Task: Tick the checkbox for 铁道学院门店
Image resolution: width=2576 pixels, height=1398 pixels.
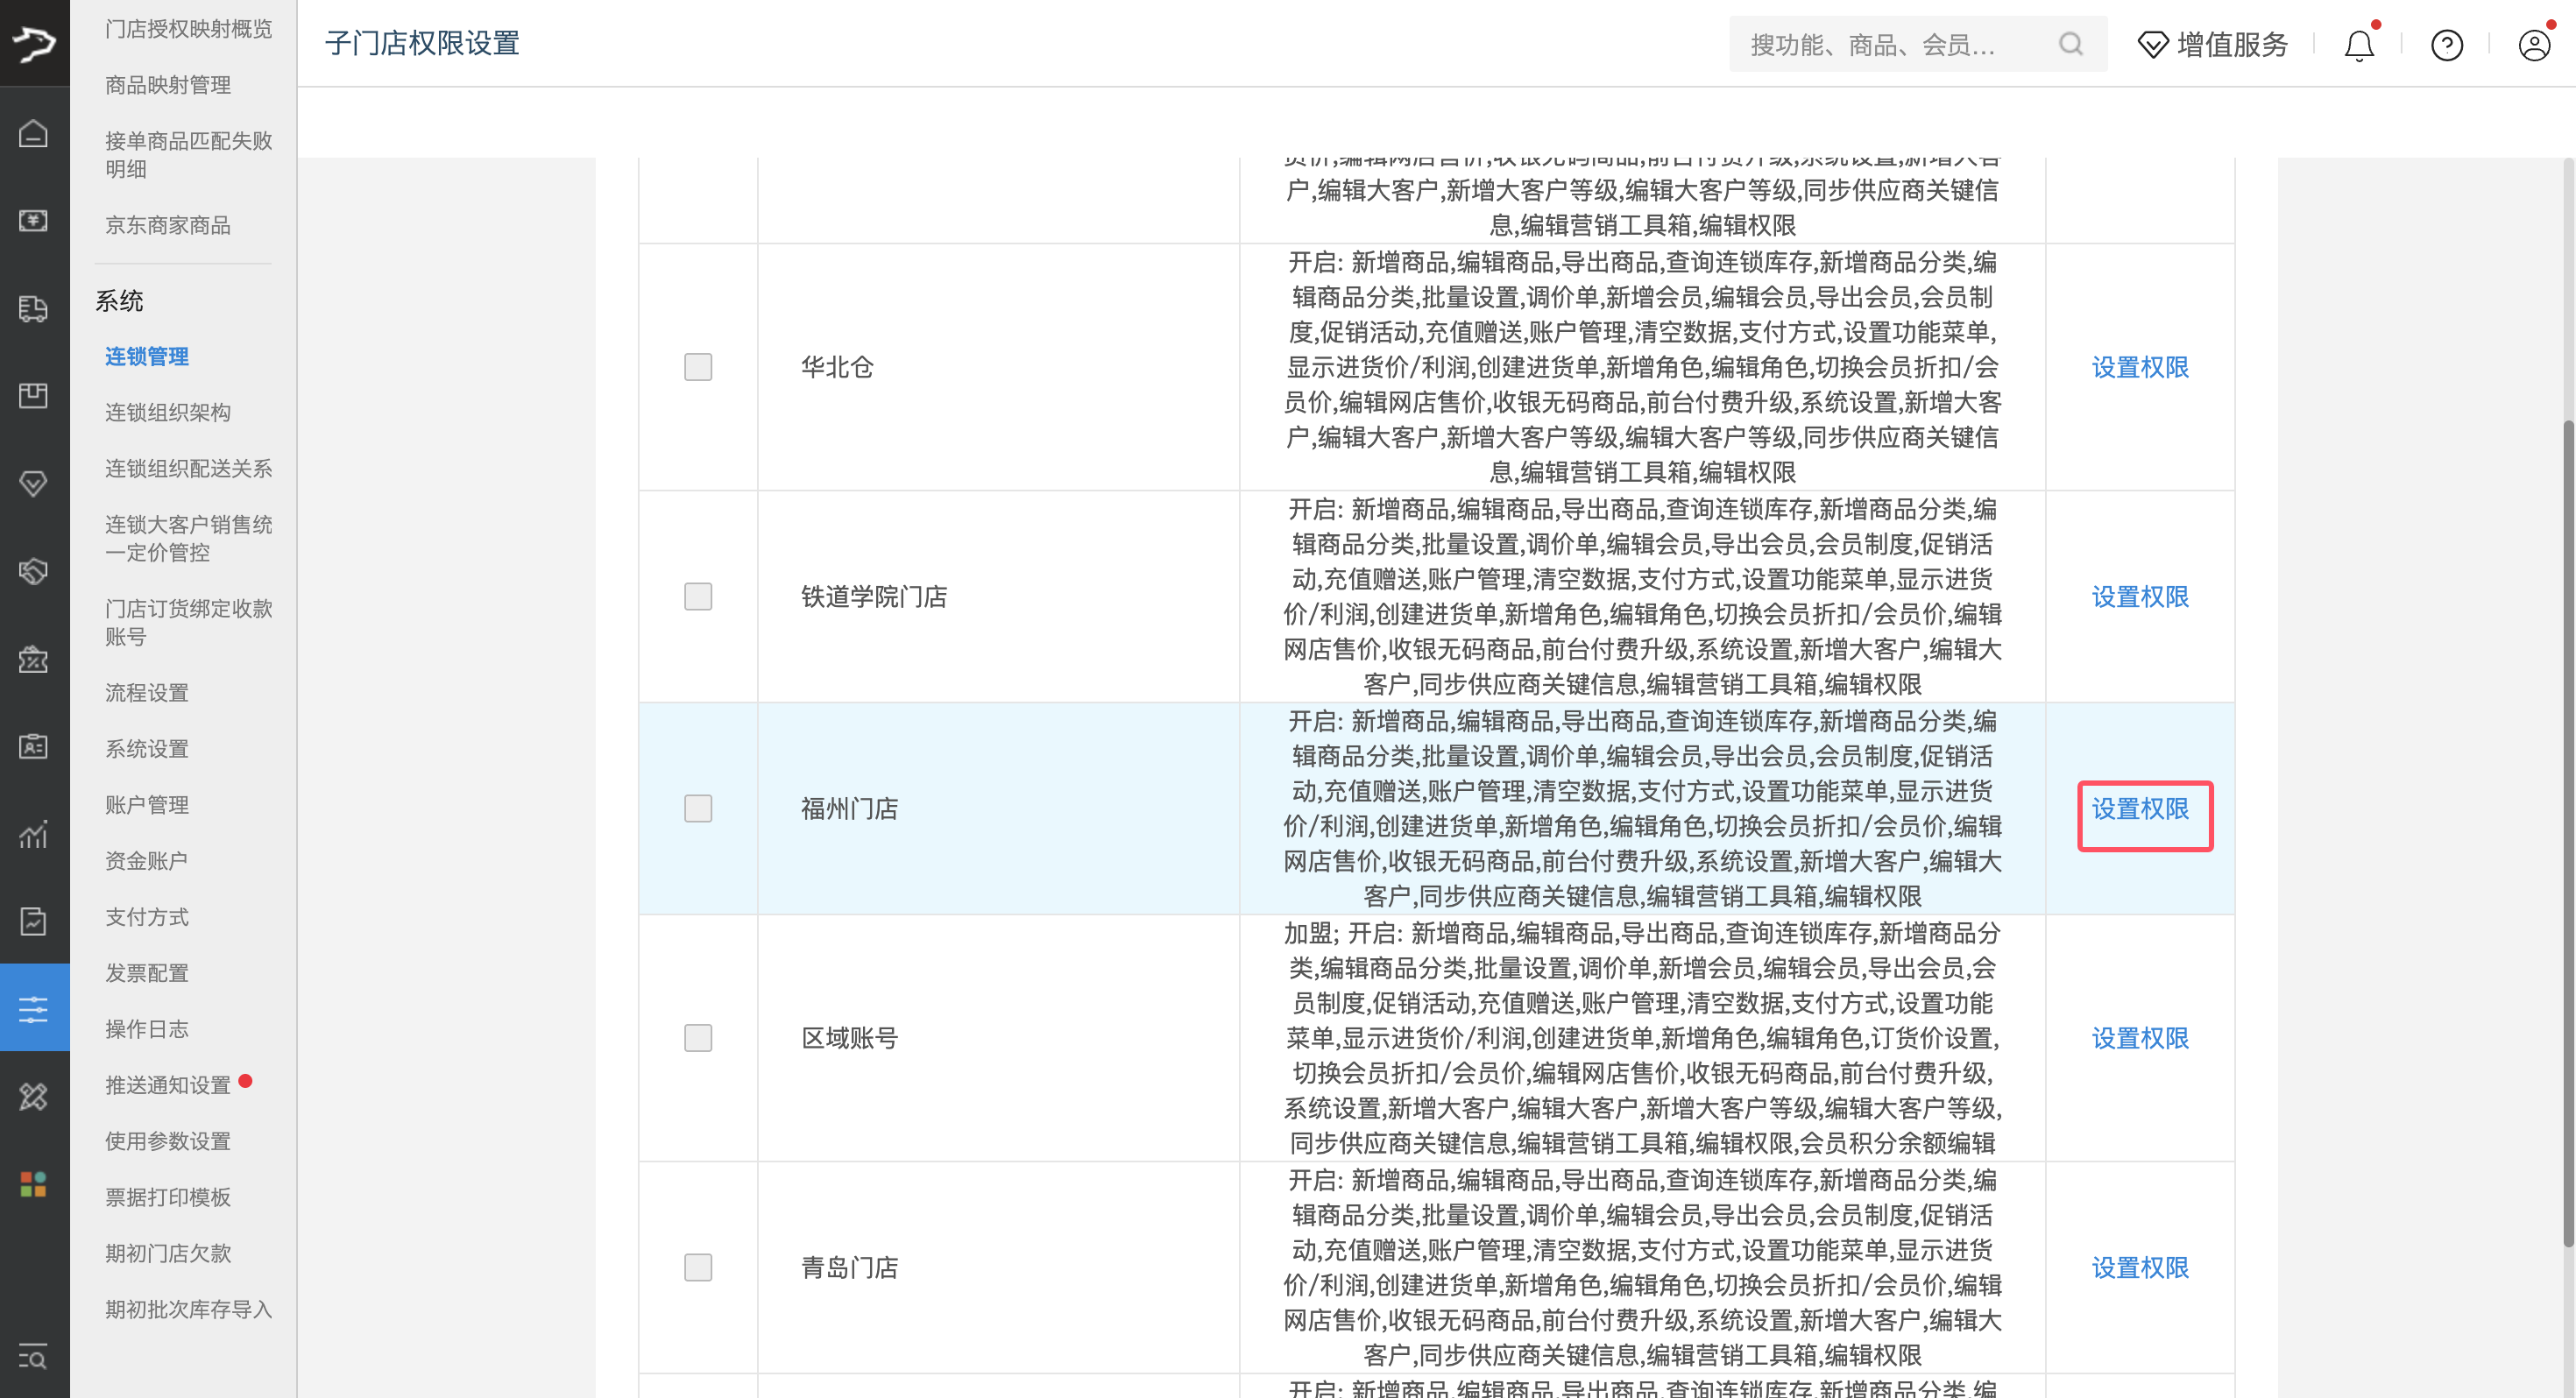Action: pyautogui.click(x=698, y=597)
